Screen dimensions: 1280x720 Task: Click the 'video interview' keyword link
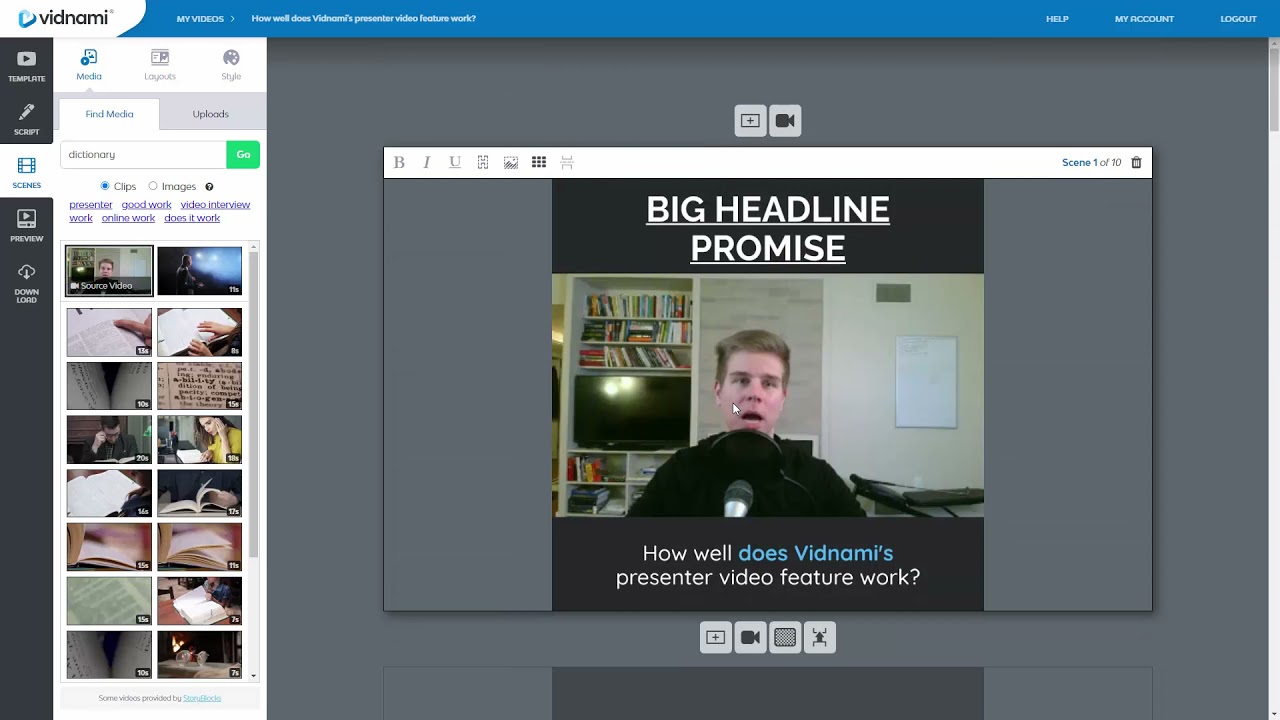215,205
